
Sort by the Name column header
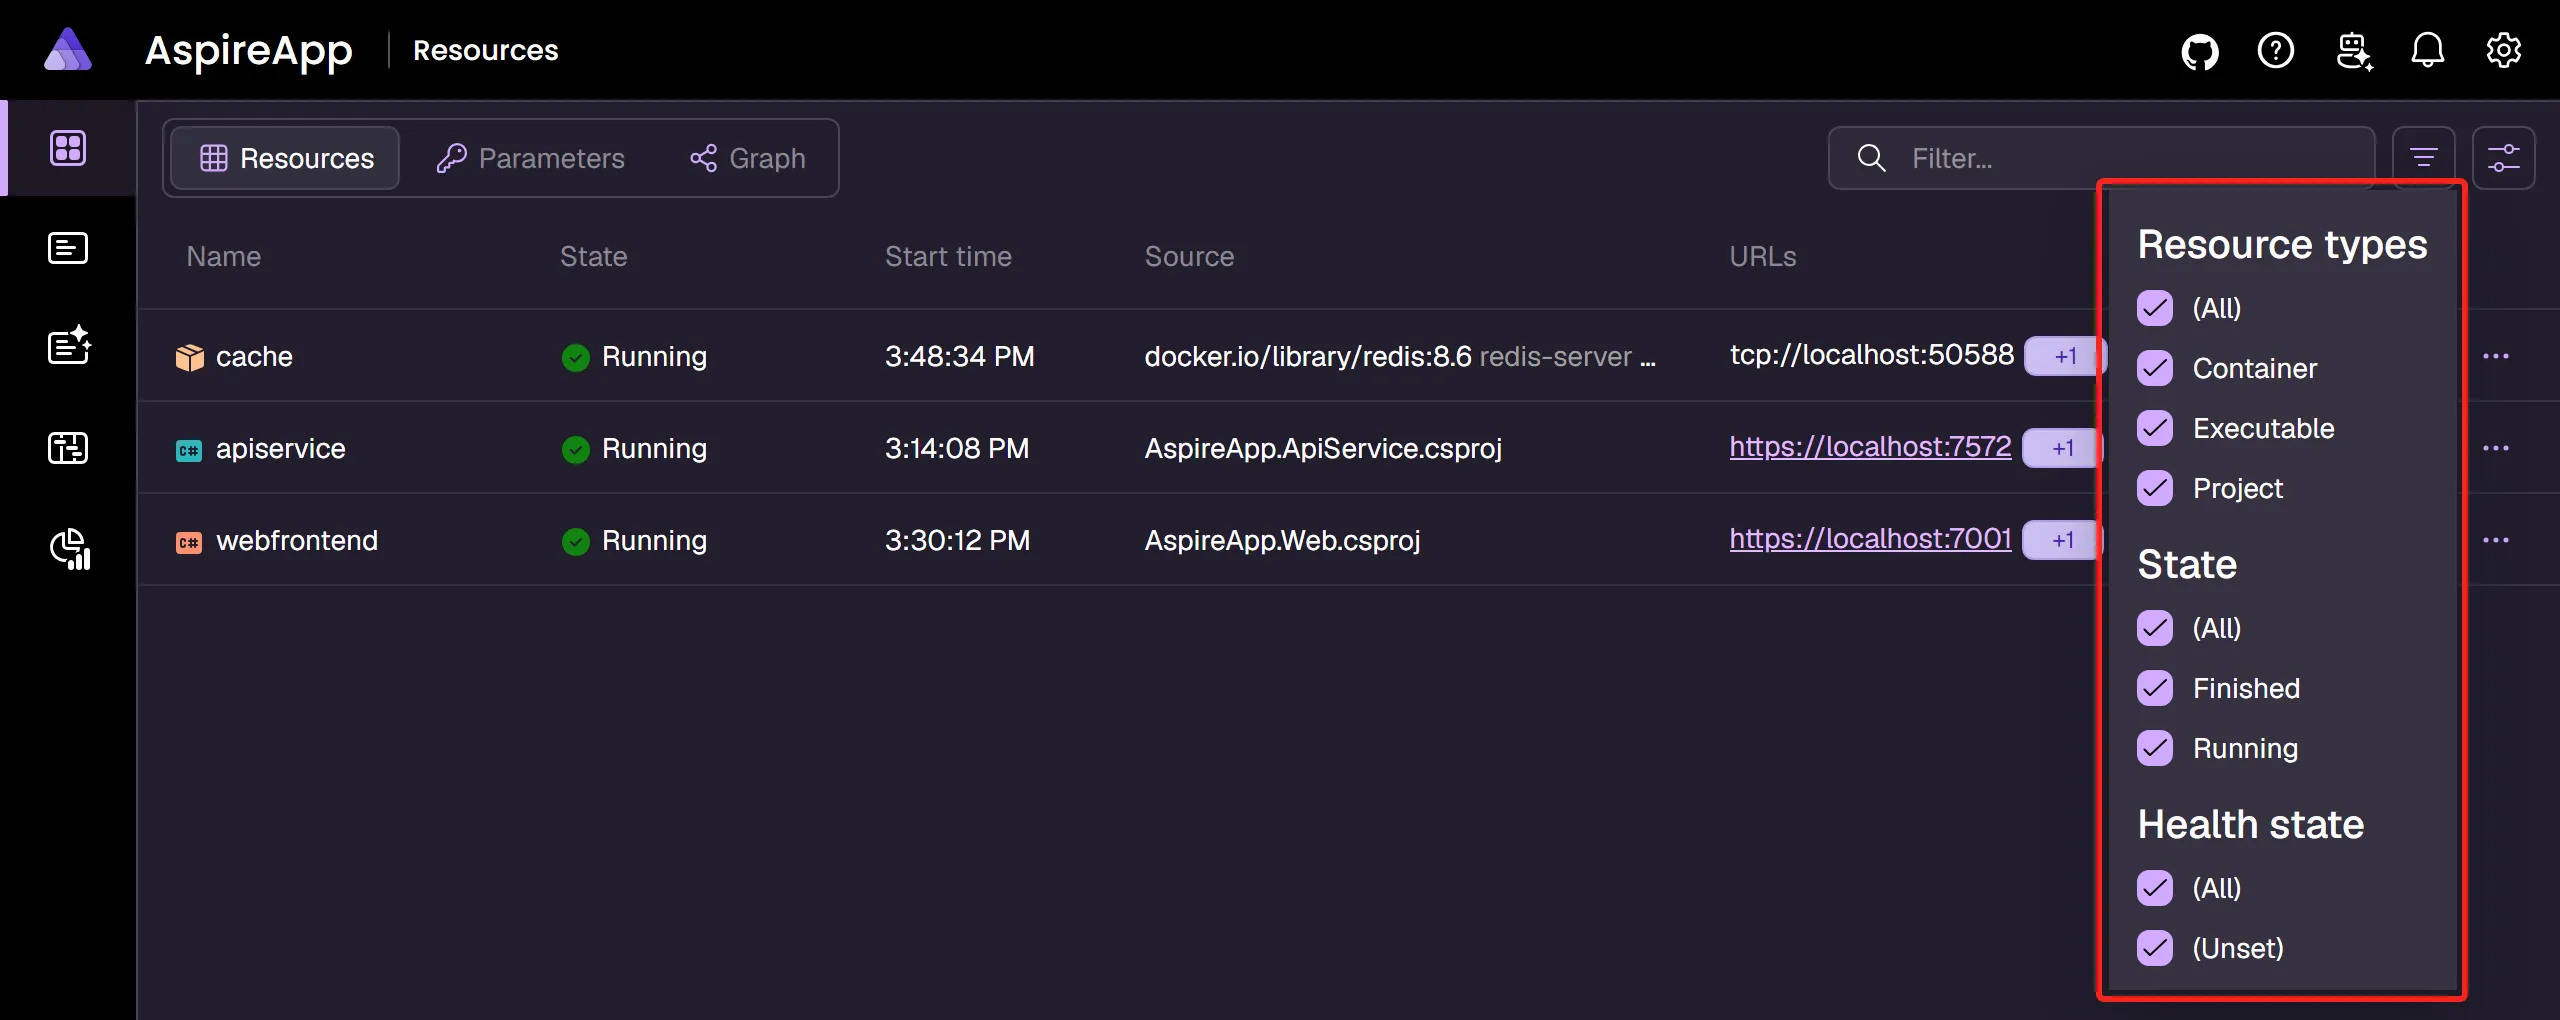224,257
